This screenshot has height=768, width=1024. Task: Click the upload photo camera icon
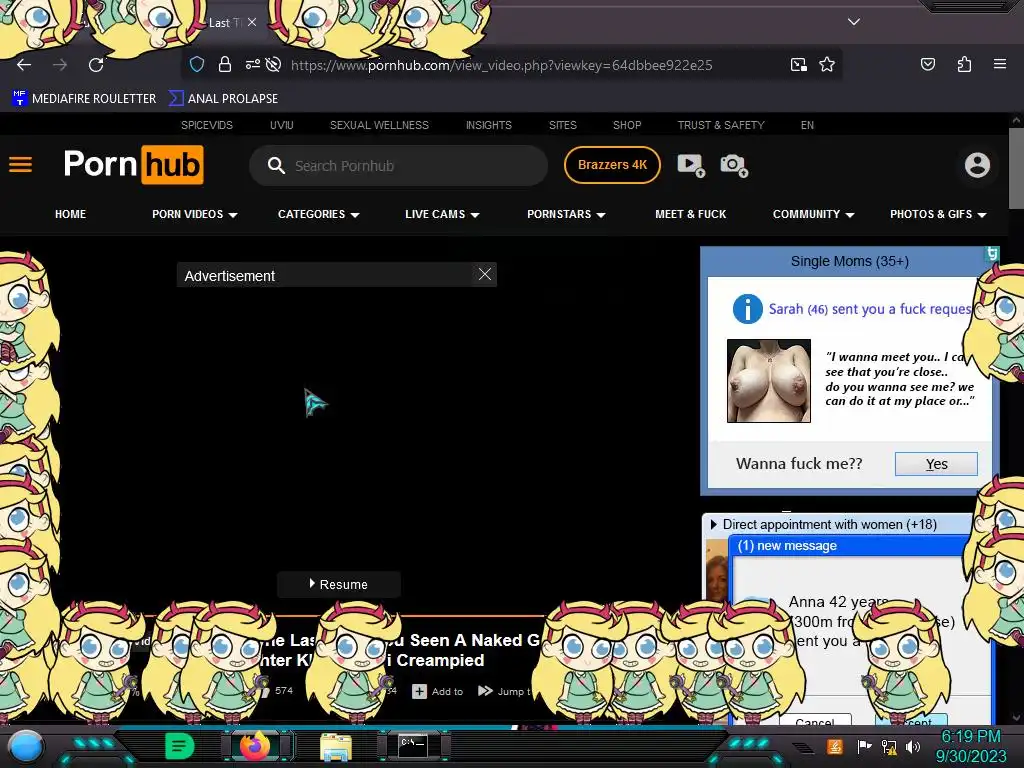(734, 165)
